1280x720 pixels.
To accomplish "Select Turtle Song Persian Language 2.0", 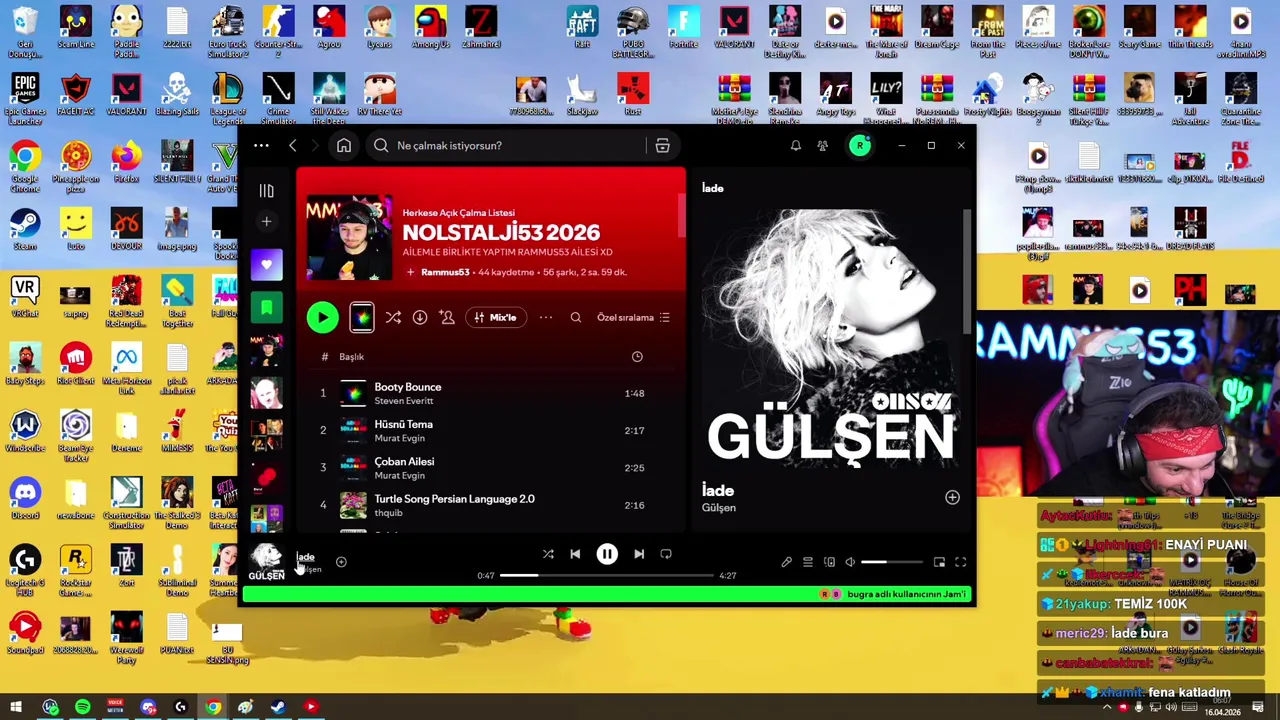I will coord(454,498).
